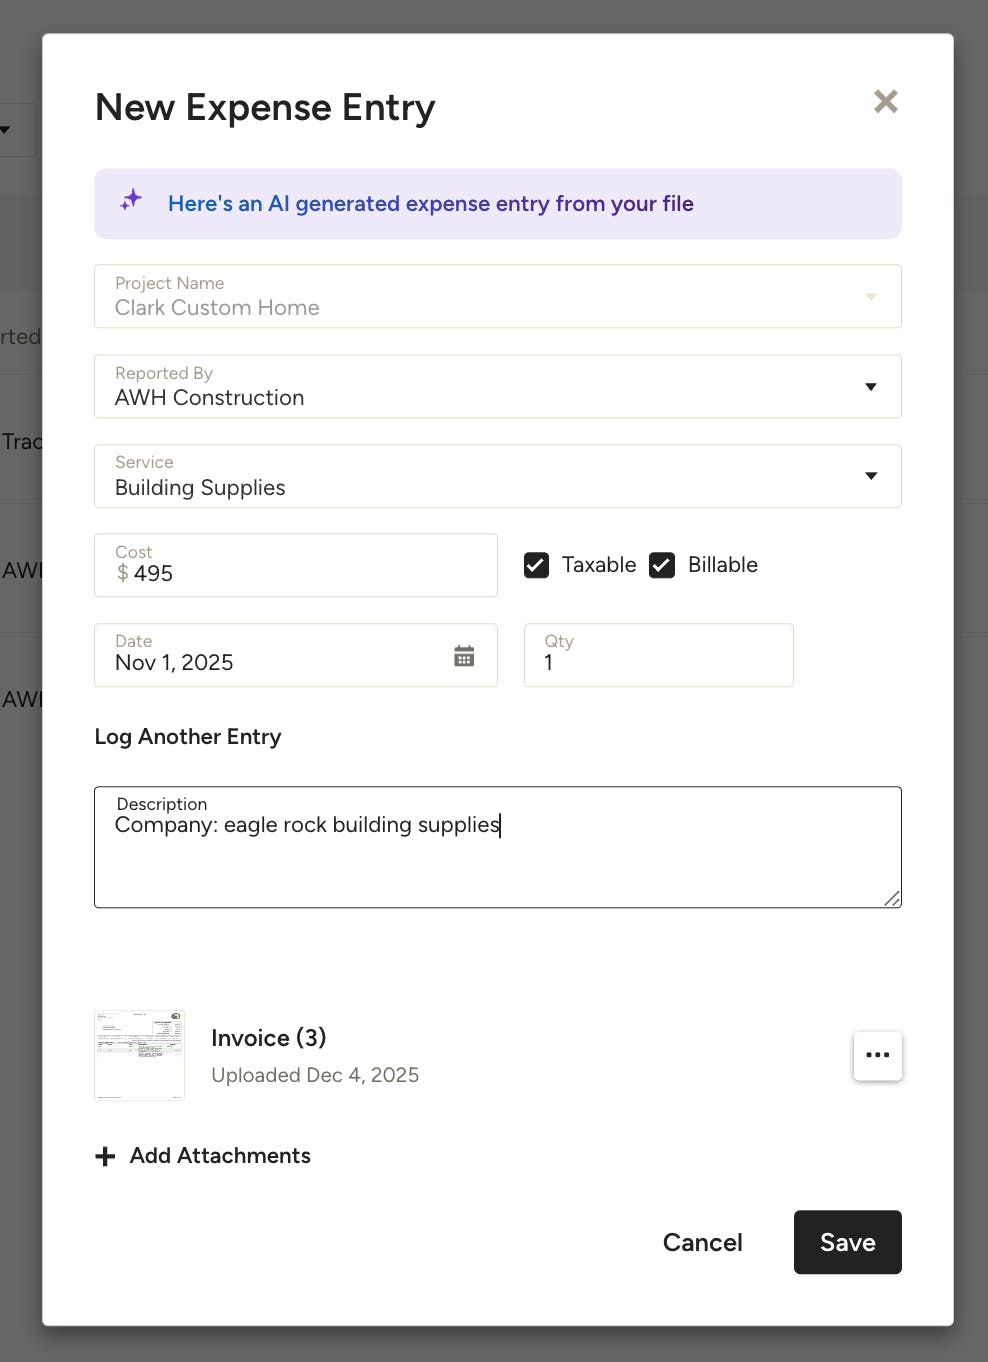The width and height of the screenshot is (988, 1362).
Task: Click the AI sparkle icon in banner
Action: coord(131,200)
